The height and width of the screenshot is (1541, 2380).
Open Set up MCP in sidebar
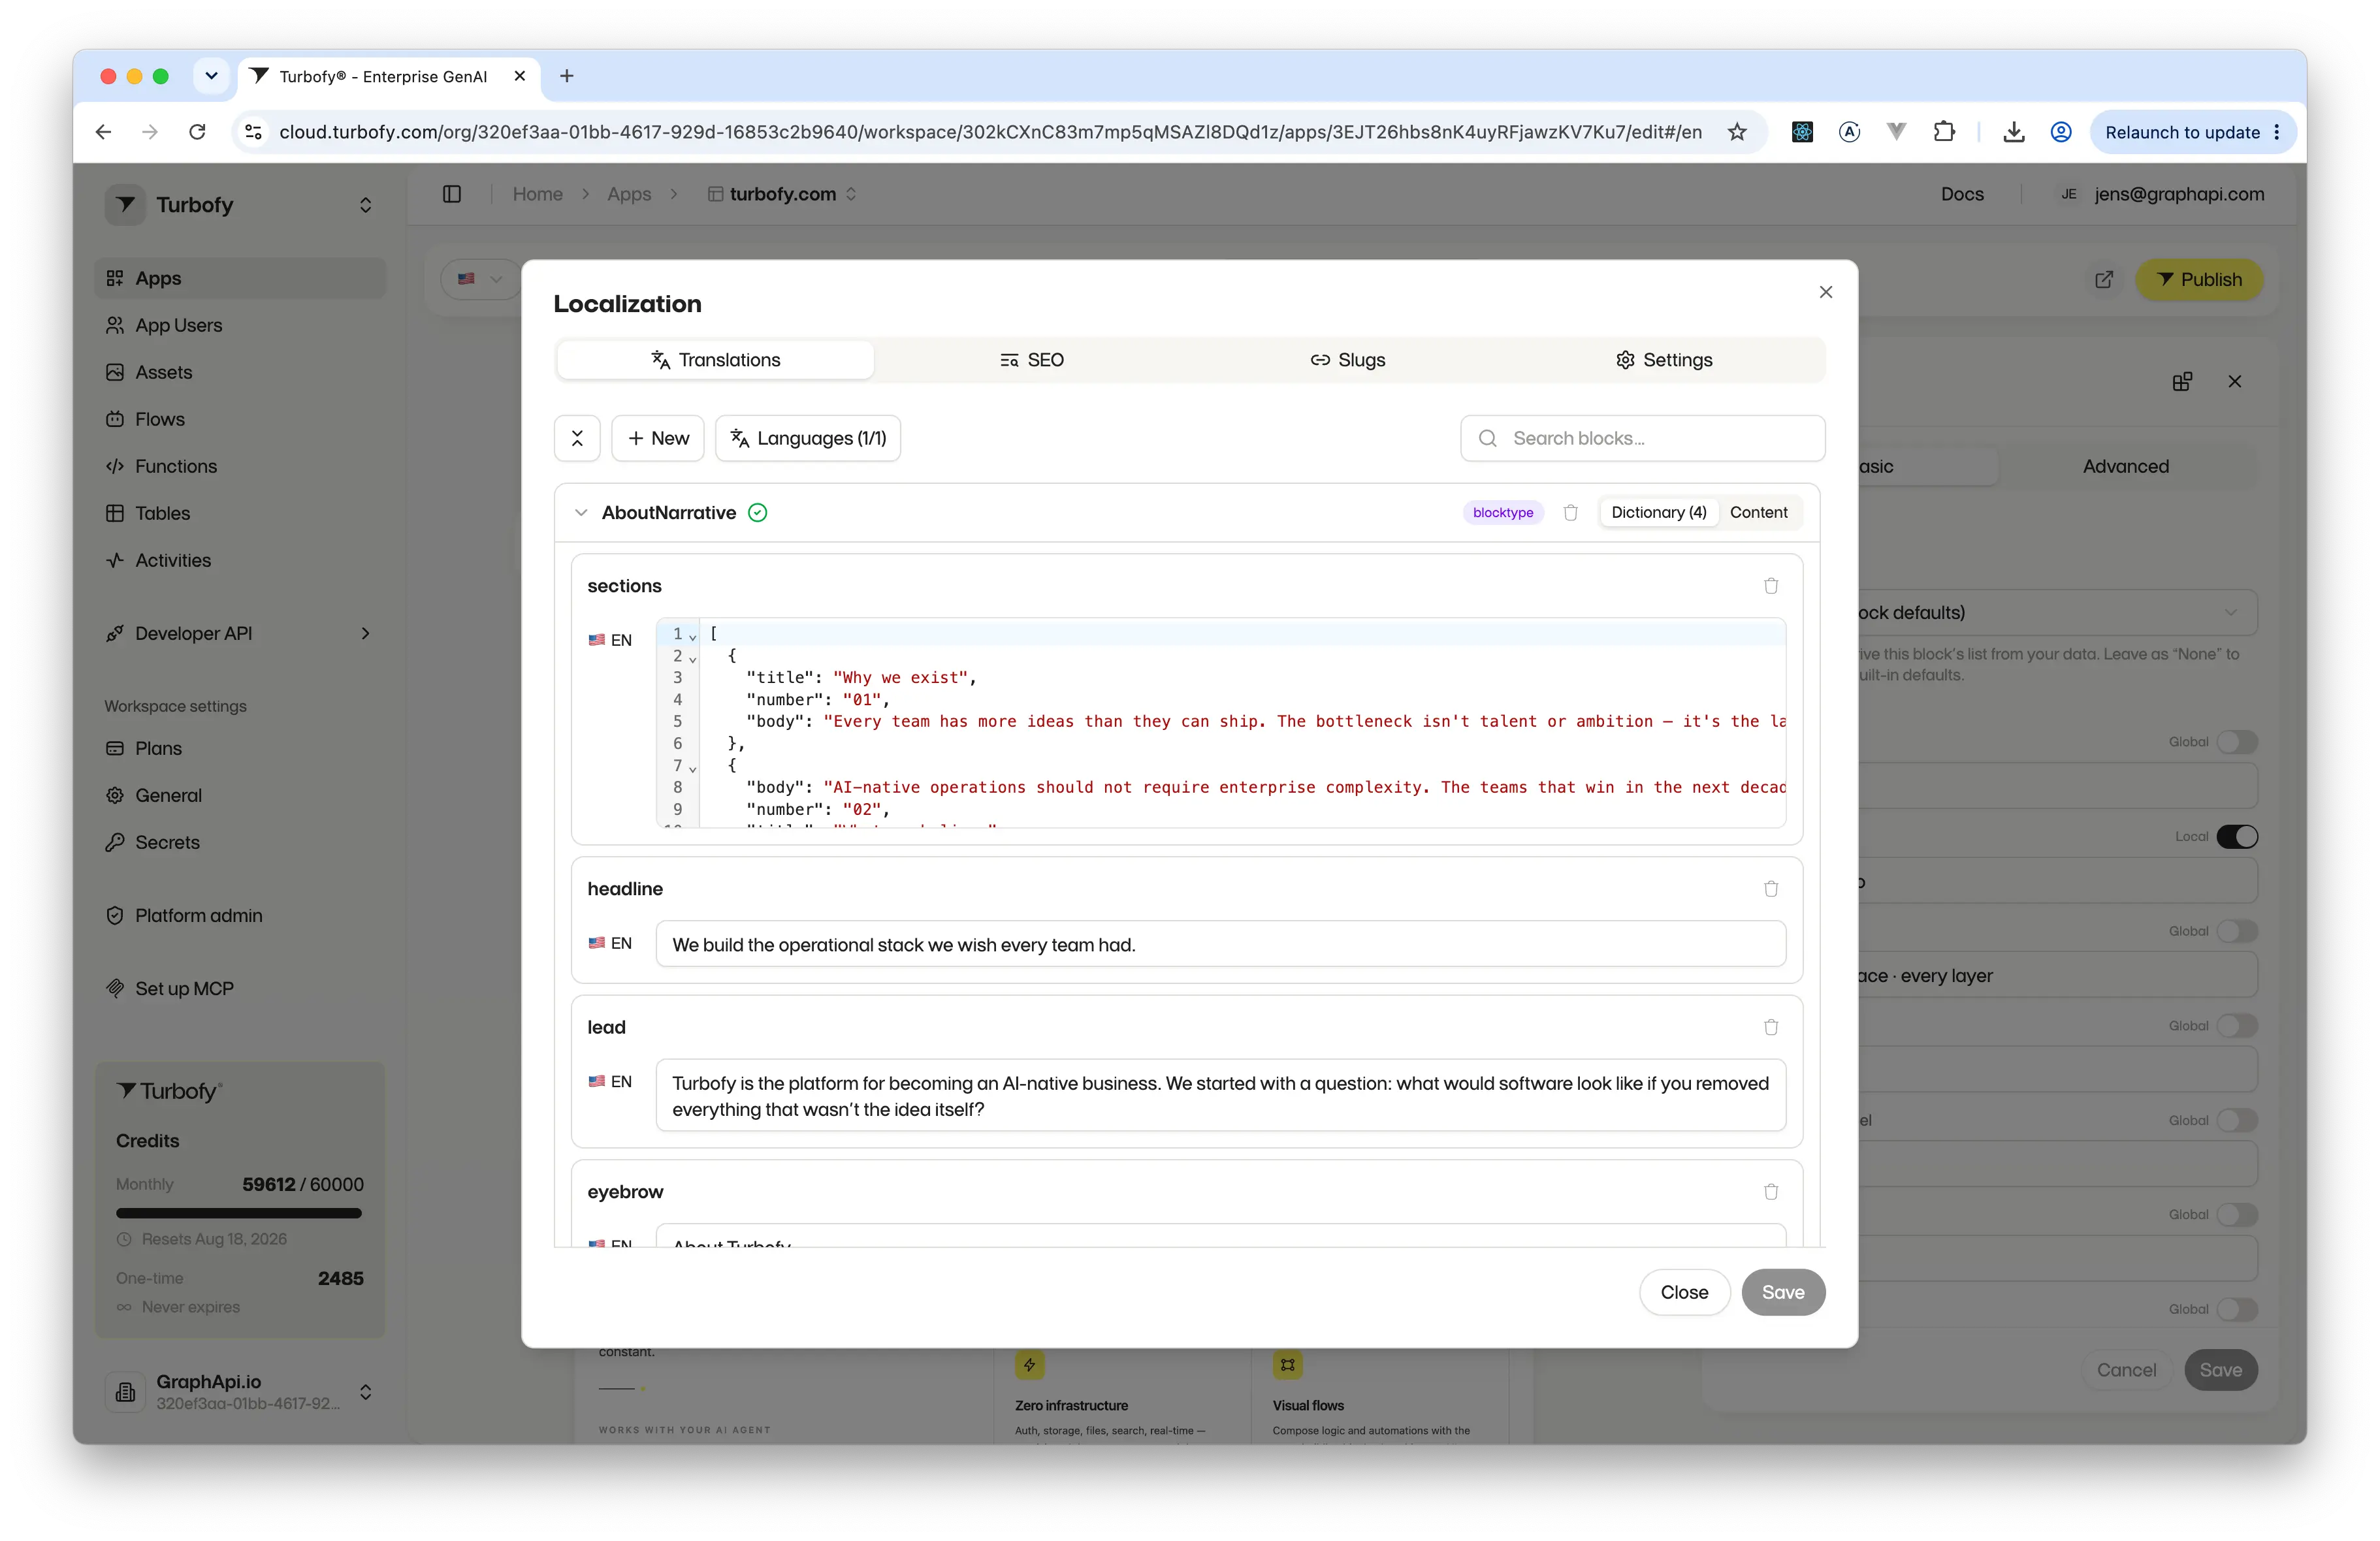[240, 988]
